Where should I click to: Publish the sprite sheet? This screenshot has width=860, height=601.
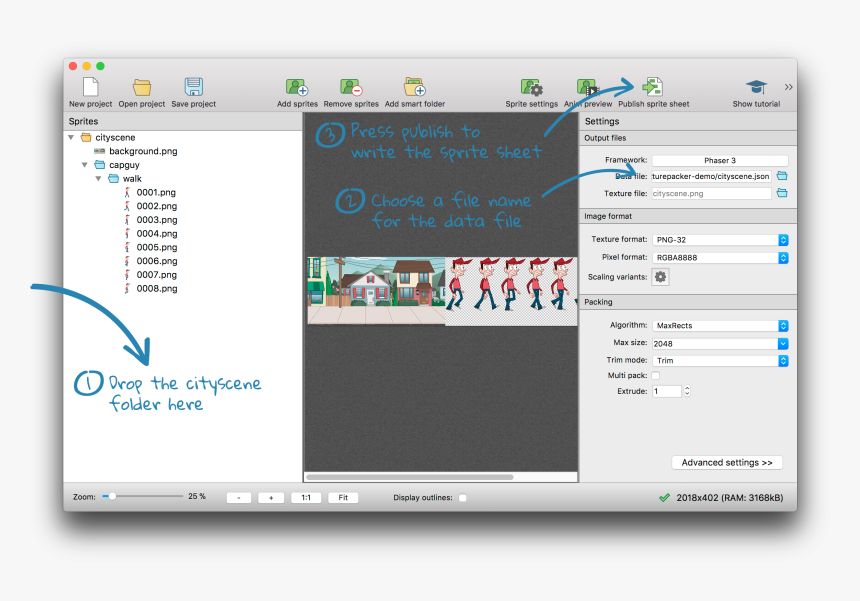pos(653,88)
